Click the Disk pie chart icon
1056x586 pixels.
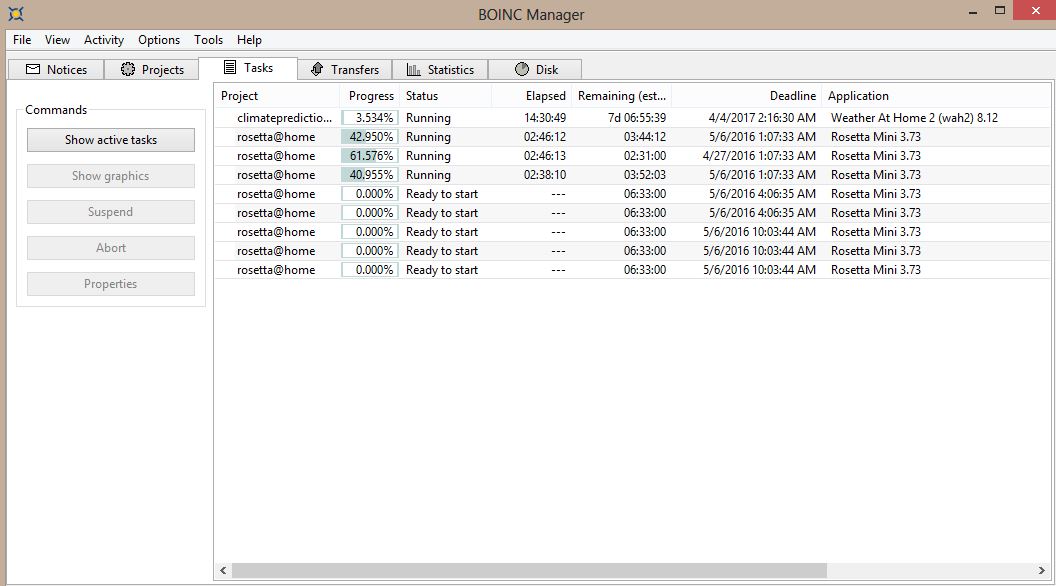pos(522,69)
